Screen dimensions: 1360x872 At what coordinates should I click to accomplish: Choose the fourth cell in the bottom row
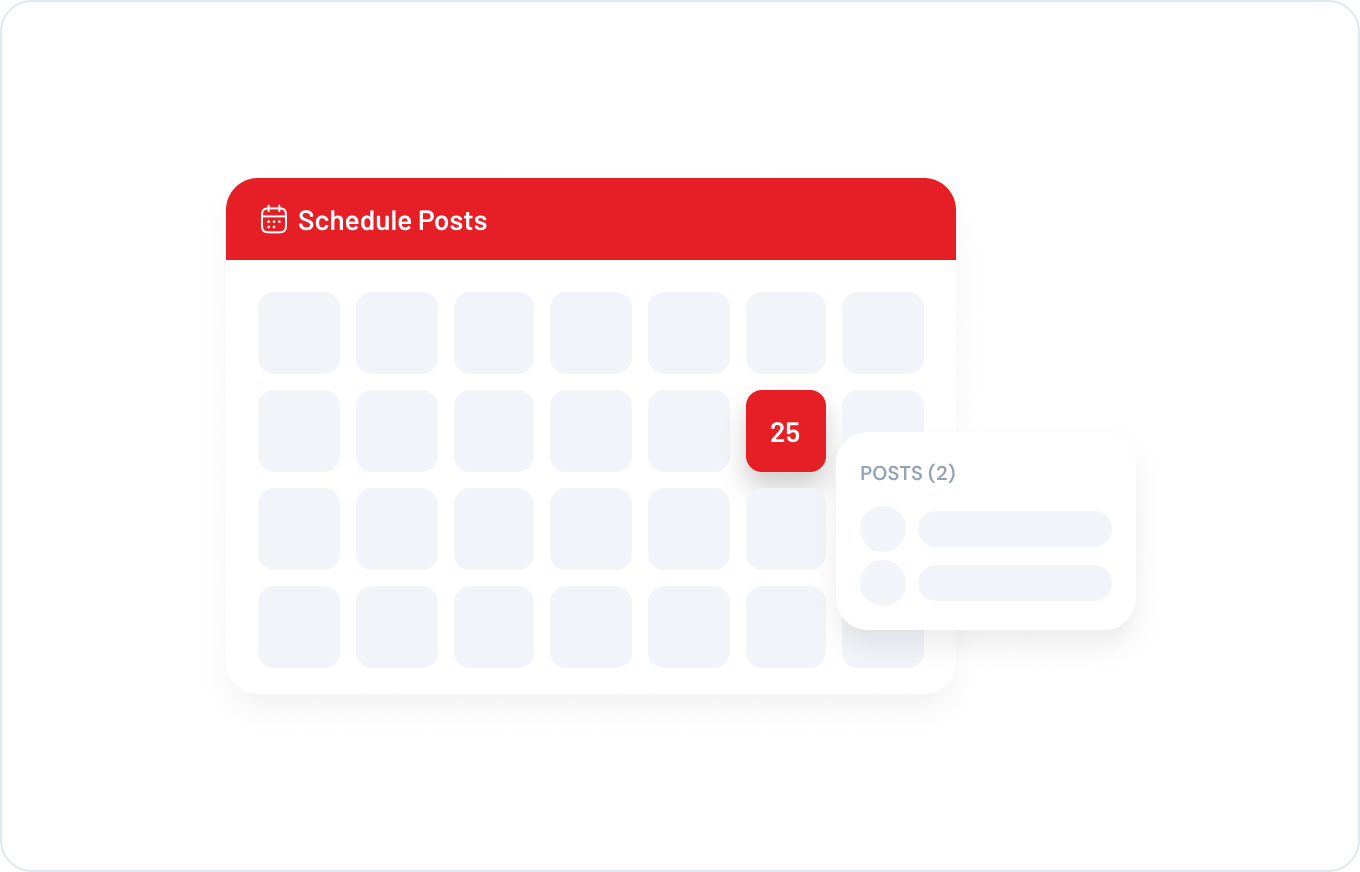tap(591, 627)
